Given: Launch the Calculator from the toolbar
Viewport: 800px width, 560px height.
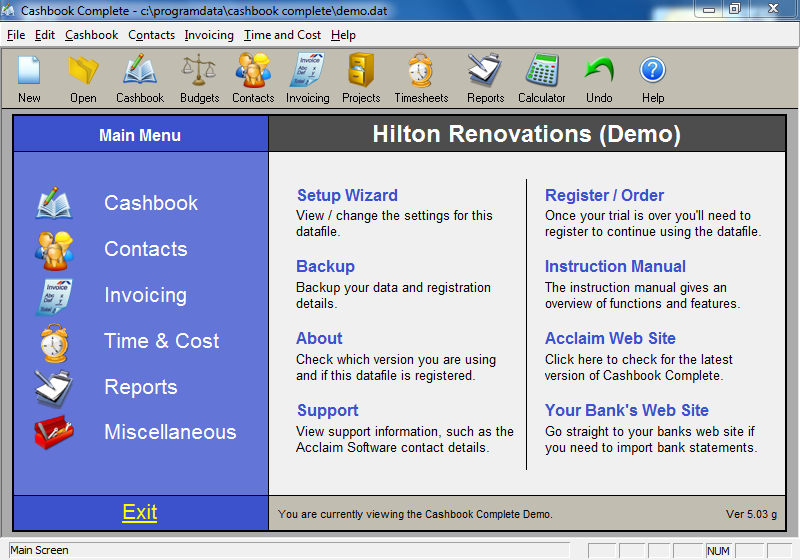Looking at the screenshot, I should pos(542,71).
